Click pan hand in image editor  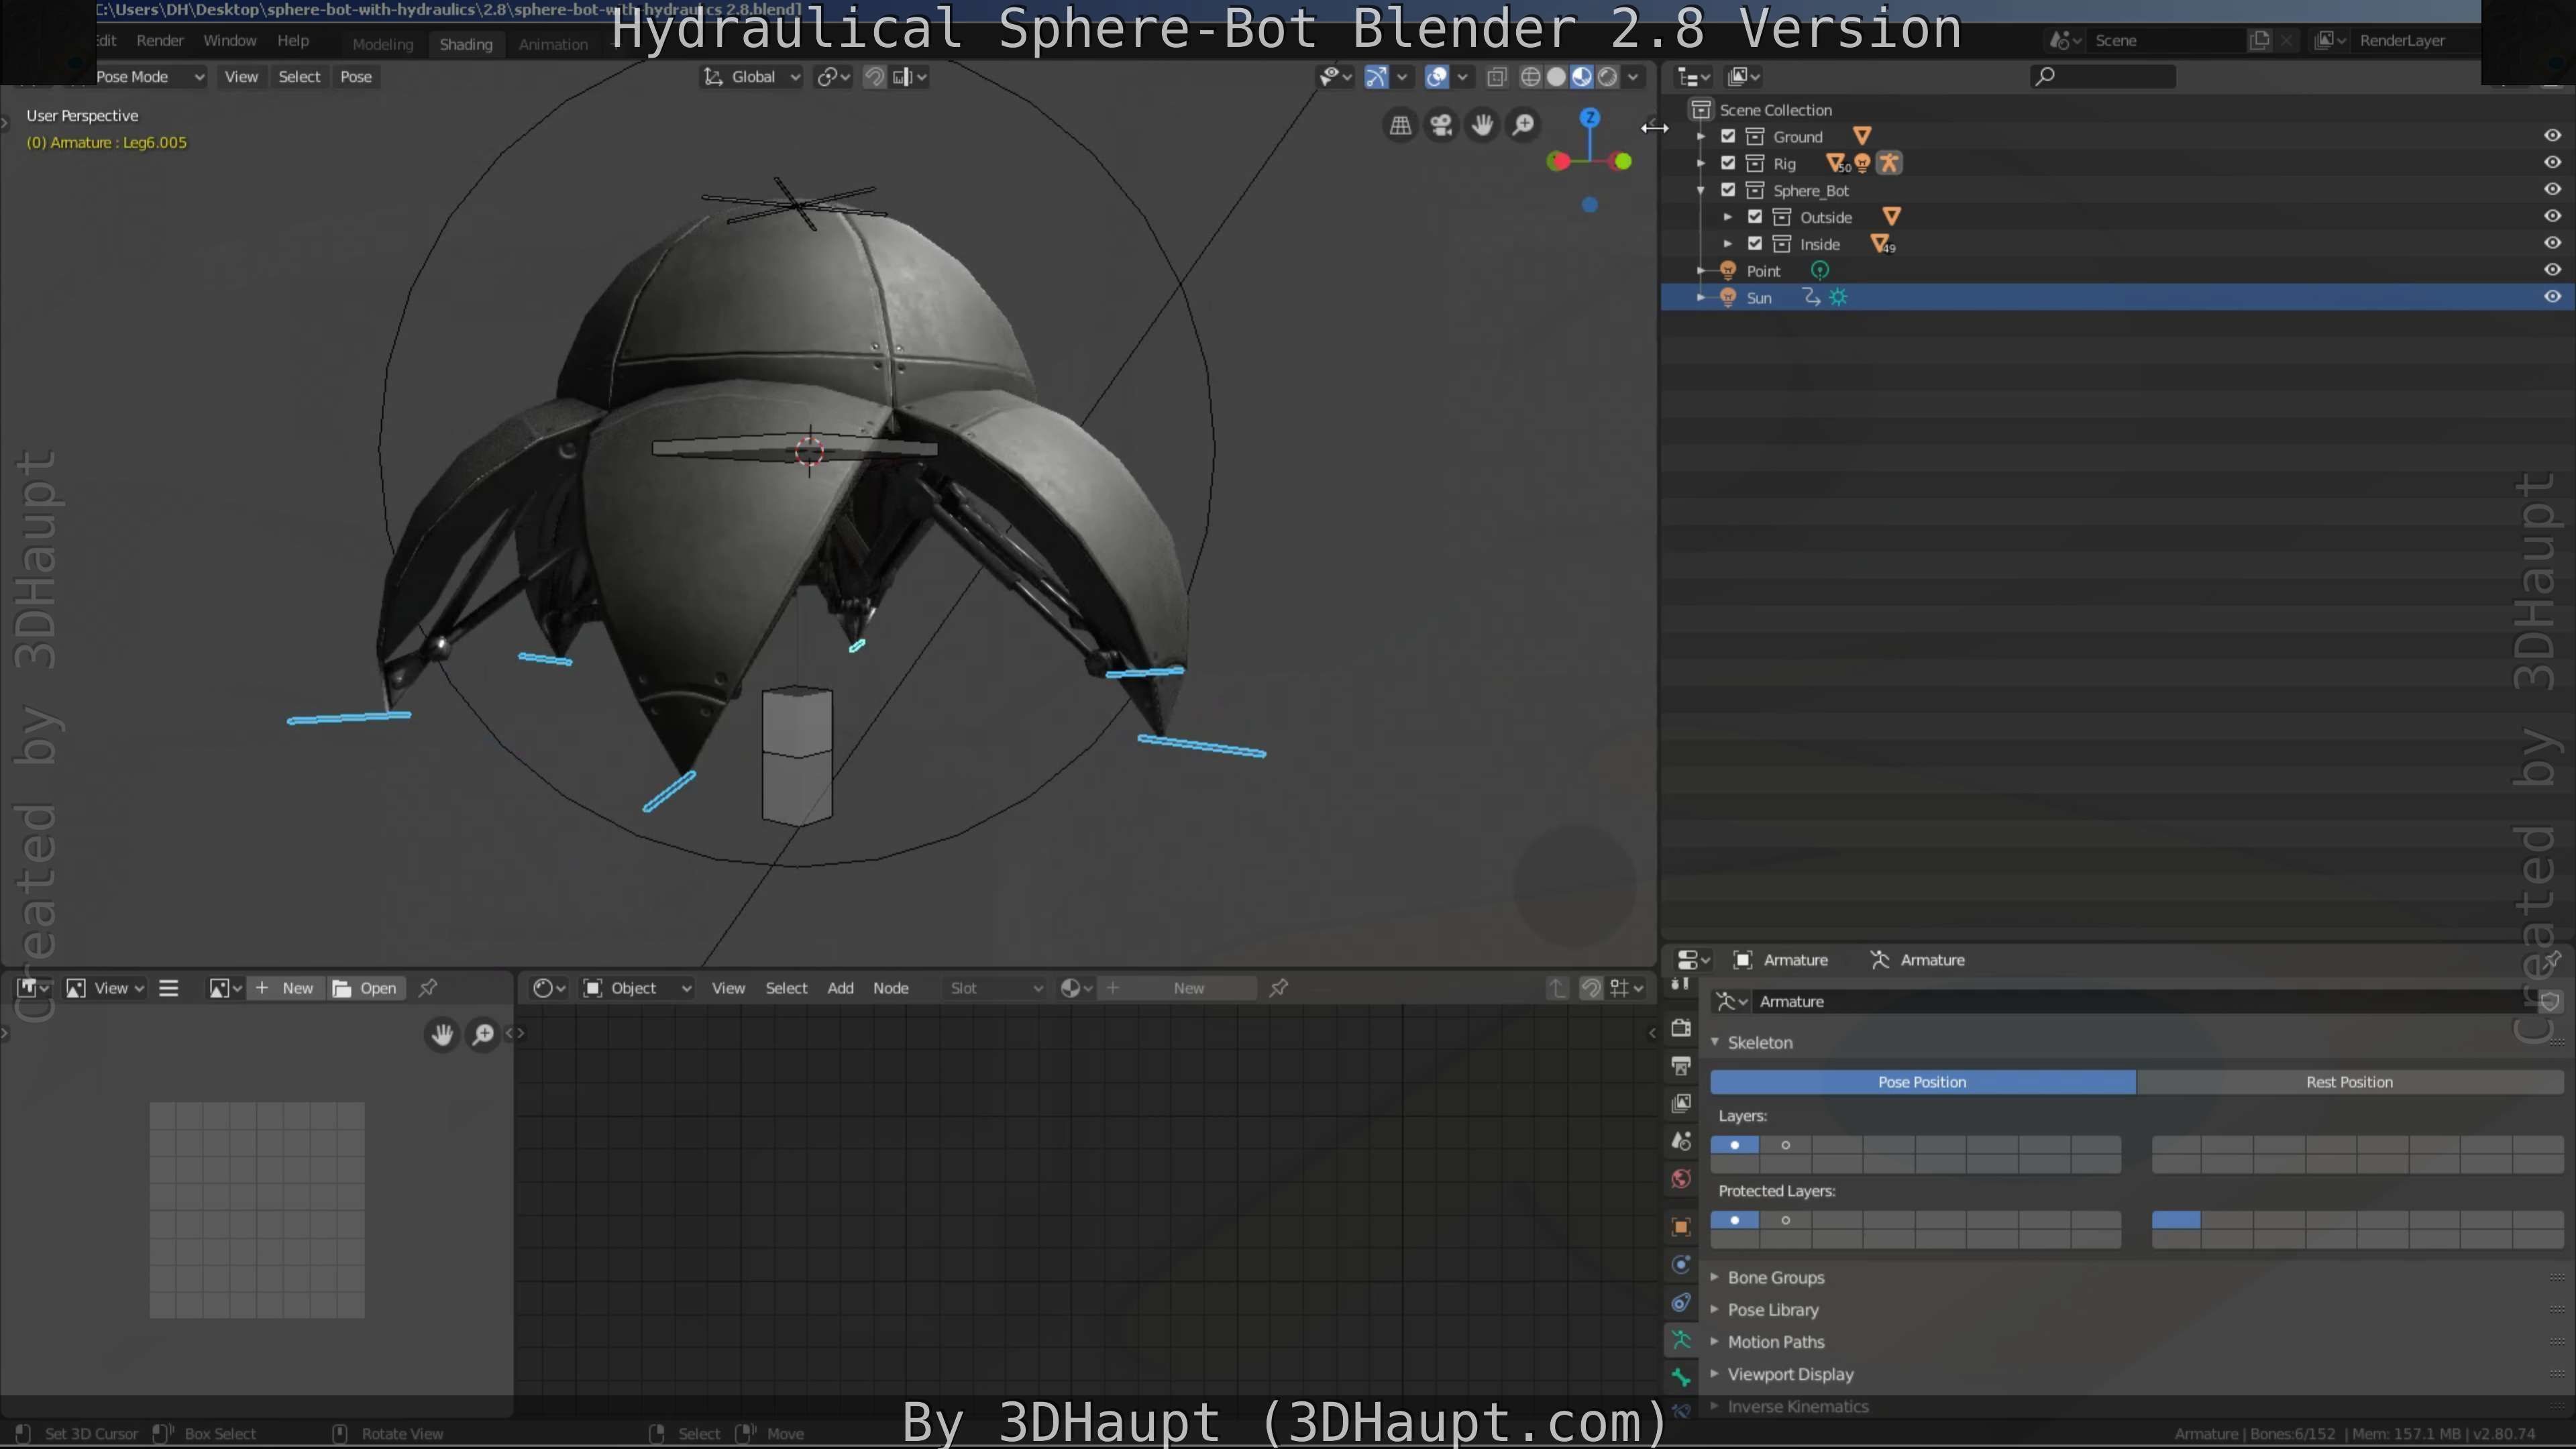[442, 1034]
